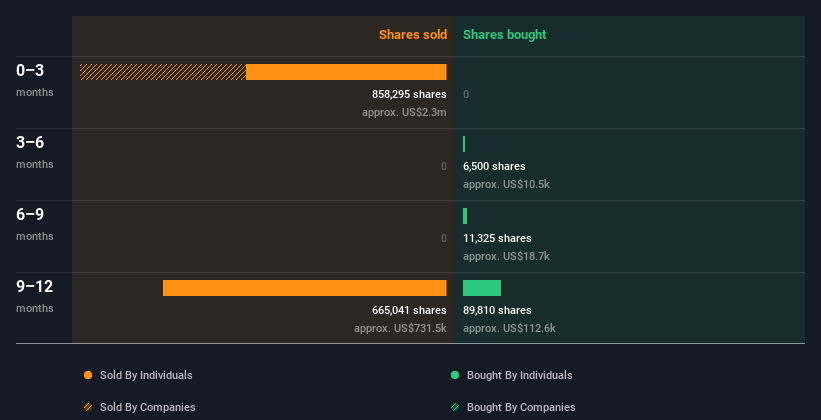The width and height of the screenshot is (821, 420).
Task: Click the Shares sold column header
Action: tap(413, 35)
